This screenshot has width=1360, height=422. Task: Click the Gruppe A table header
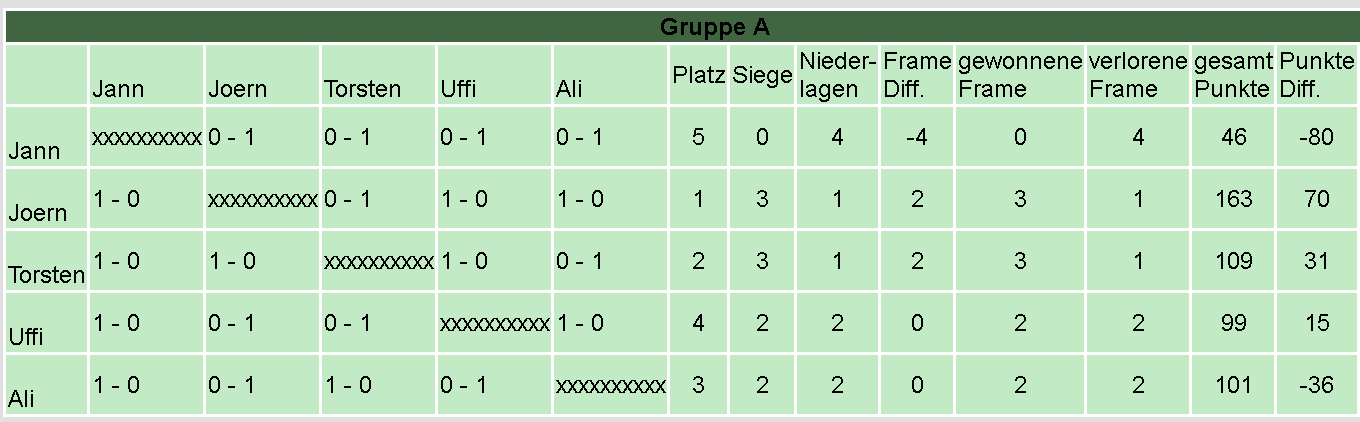(x=714, y=27)
